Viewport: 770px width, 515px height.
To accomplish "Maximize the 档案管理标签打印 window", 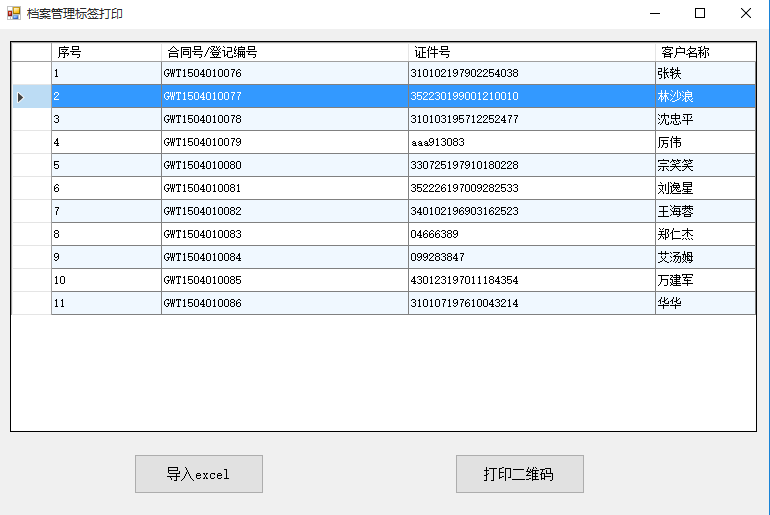I will [700, 13].
